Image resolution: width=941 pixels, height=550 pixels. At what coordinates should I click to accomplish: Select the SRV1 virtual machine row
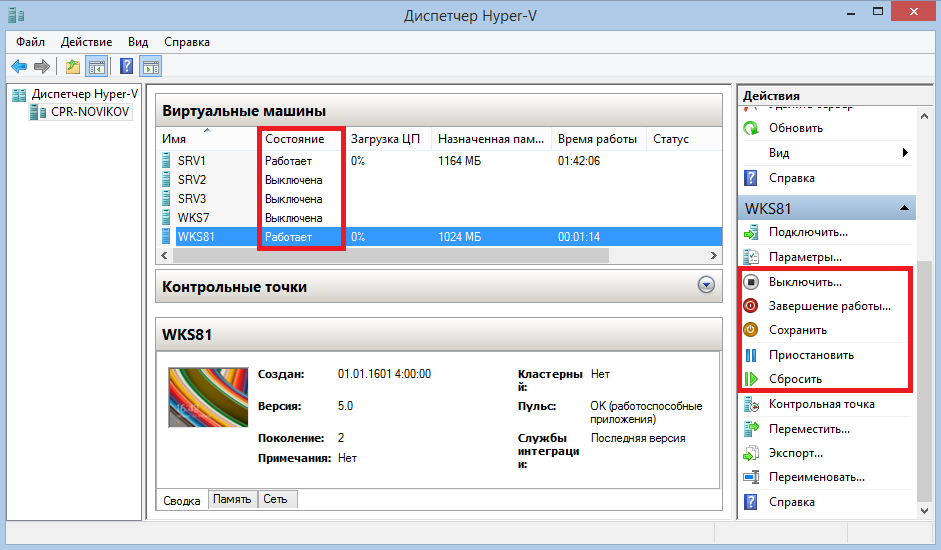click(x=191, y=161)
